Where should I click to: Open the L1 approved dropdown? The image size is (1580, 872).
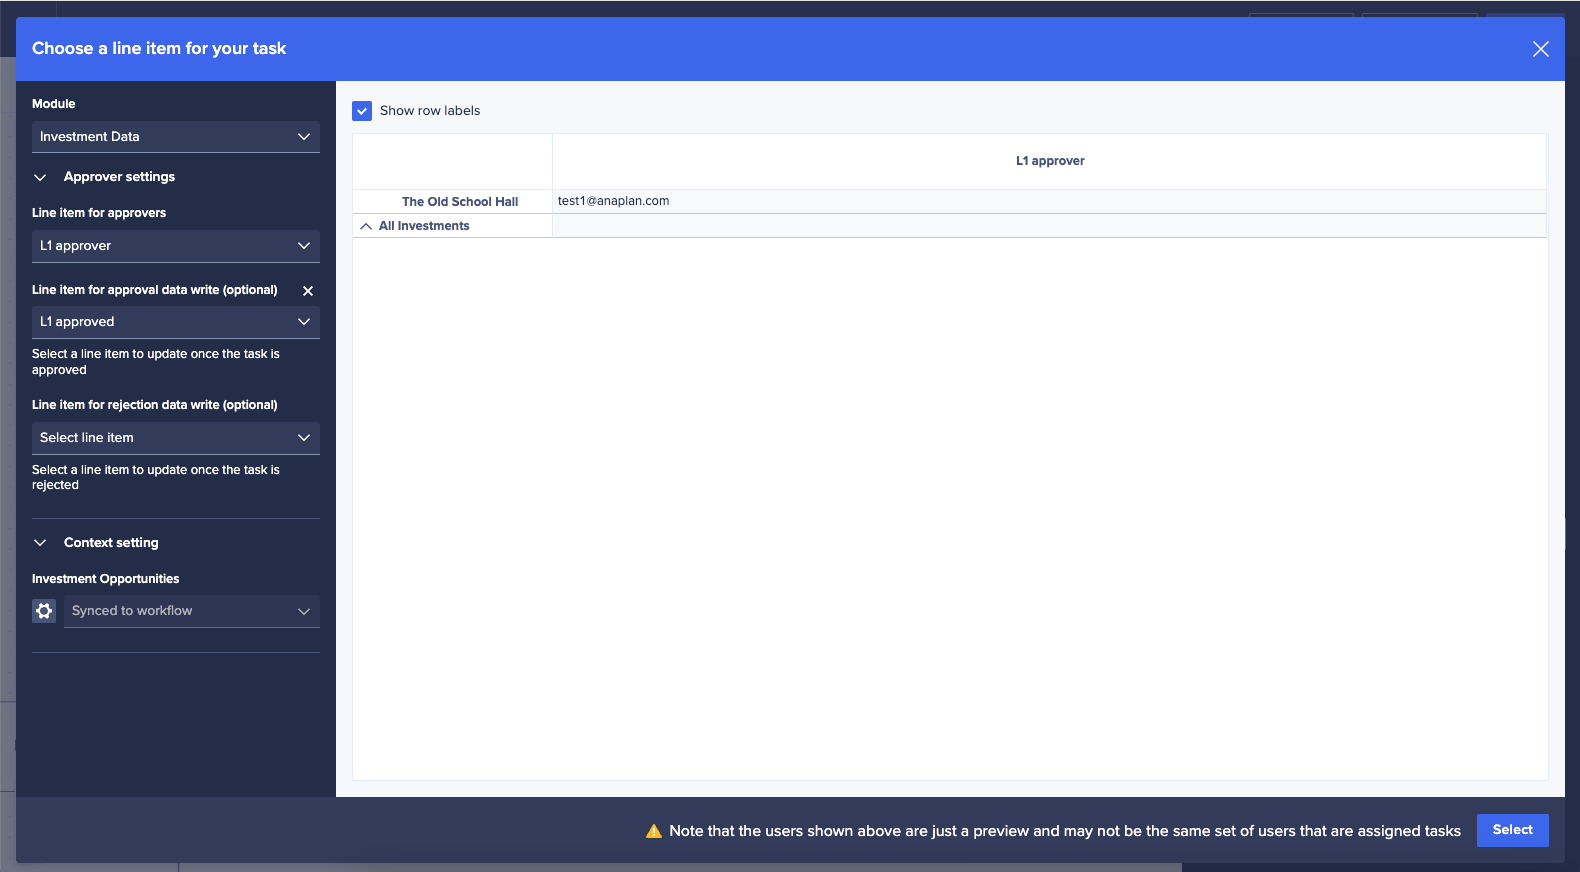[x=176, y=322]
